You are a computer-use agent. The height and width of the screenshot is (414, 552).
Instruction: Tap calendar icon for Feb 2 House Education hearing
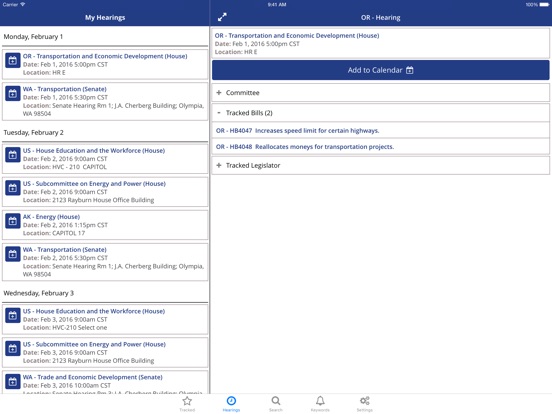coord(13,155)
